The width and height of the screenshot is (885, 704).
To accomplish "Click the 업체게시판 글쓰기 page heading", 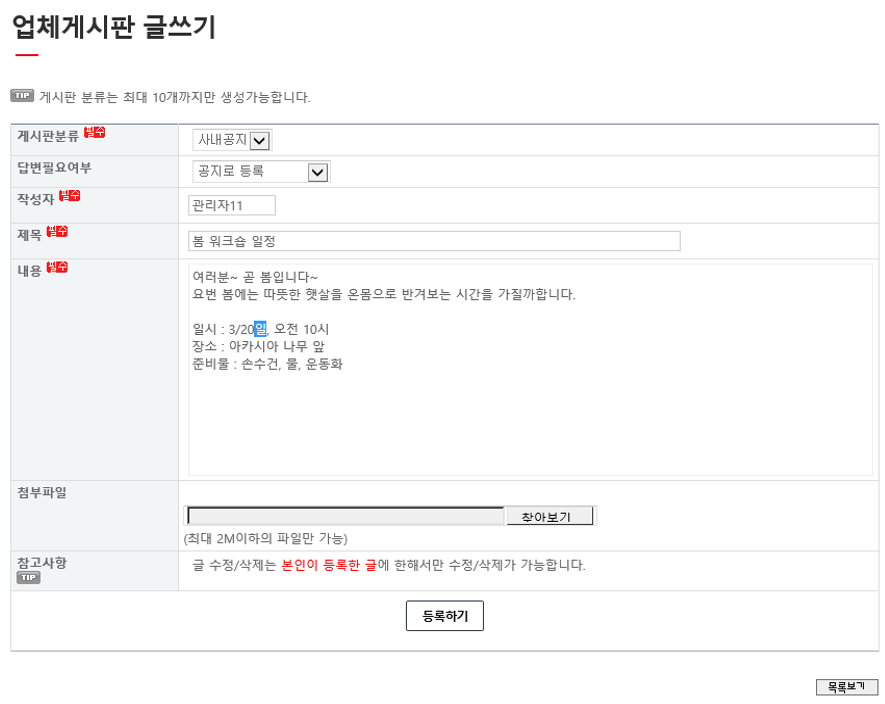I will click(114, 27).
